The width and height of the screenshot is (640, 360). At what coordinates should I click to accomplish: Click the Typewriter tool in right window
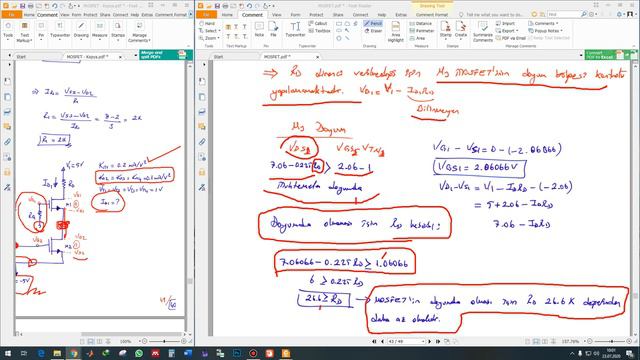click(x=295, y=29)
